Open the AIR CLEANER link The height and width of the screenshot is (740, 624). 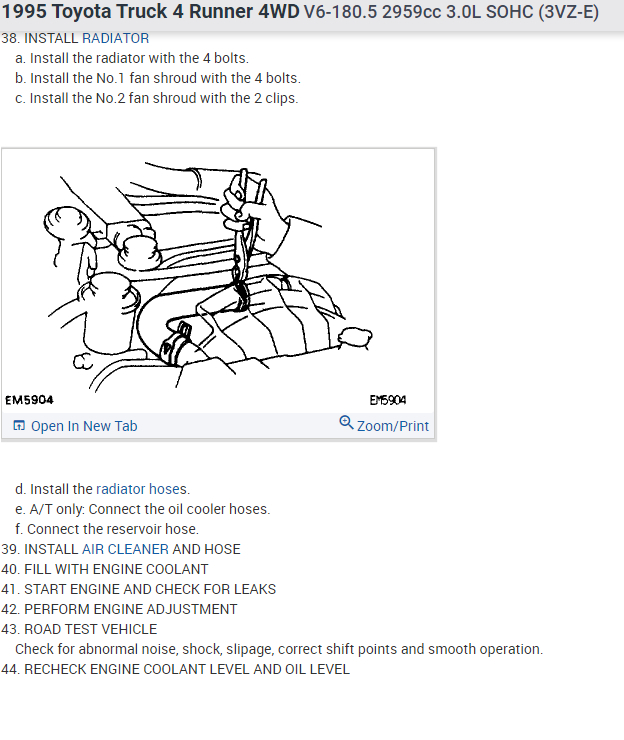125,549
